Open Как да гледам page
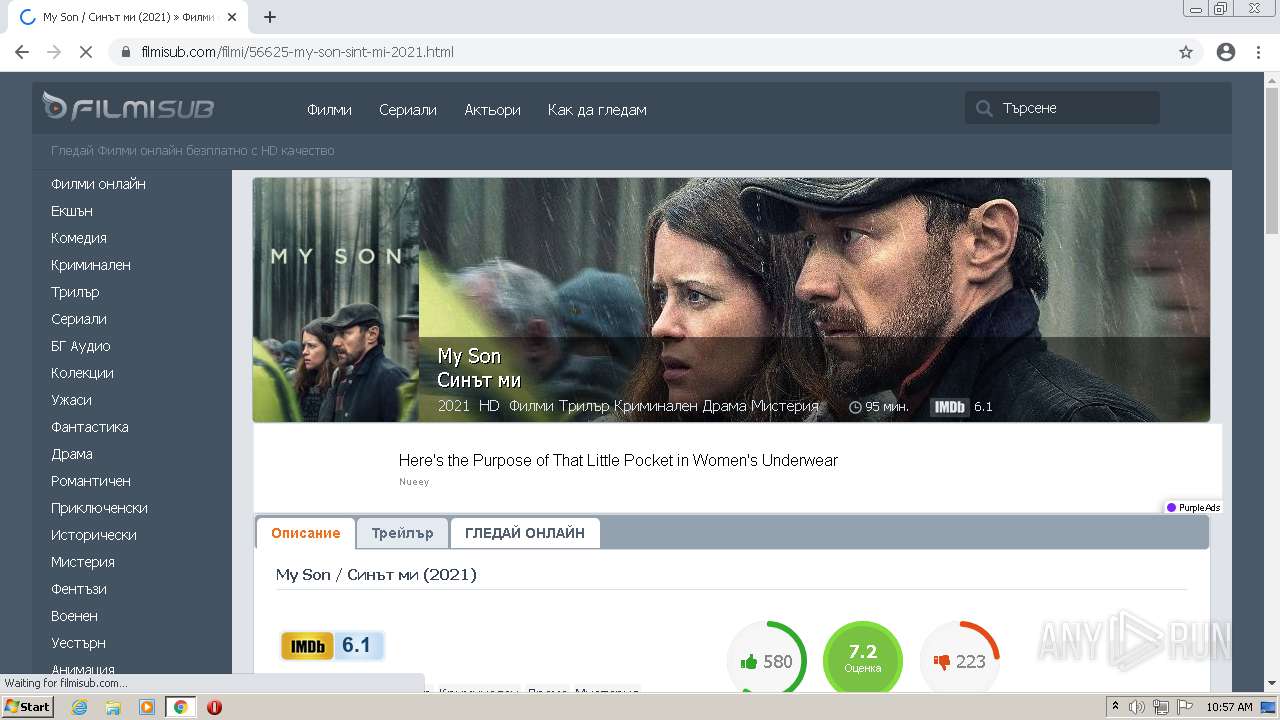Image resolution: width=1280 pixels, height=720 pixels. pyautogui.click(x=597, y=109)
